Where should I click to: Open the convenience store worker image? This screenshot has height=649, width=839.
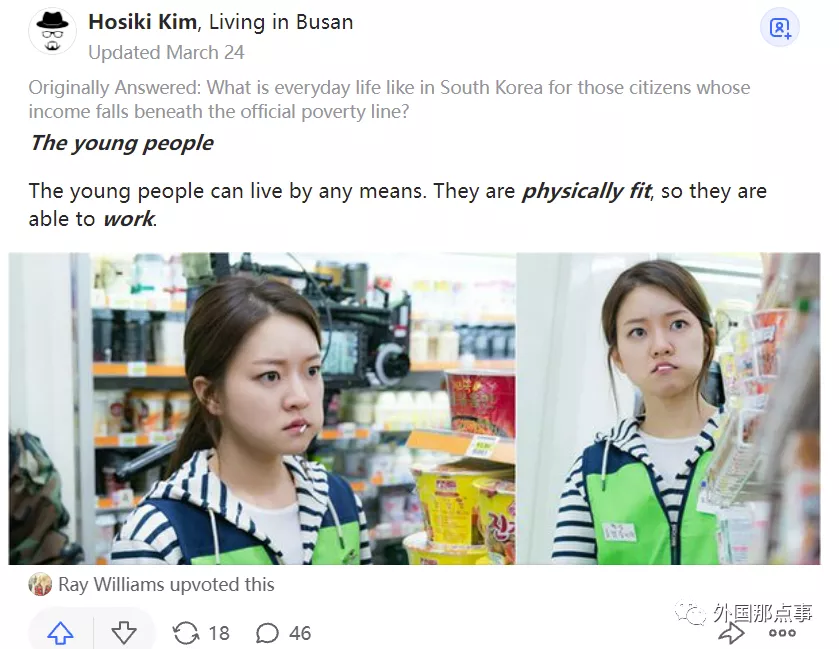point(414,408)
